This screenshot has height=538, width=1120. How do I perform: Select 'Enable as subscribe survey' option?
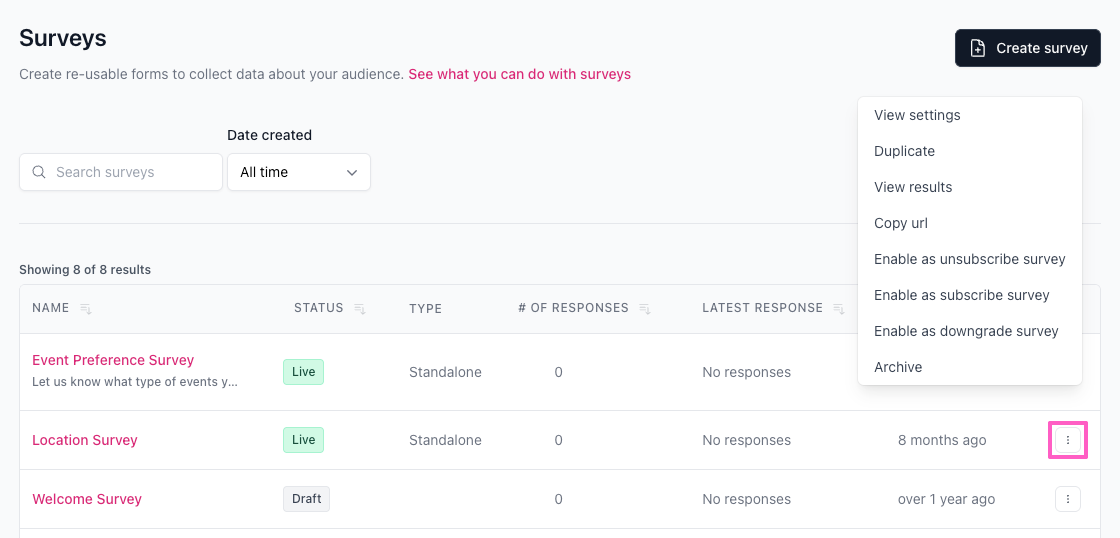coord(961,295)
